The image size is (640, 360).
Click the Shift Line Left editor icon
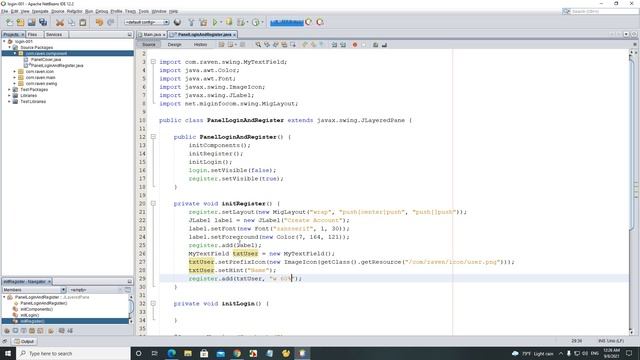click(334, 44)
